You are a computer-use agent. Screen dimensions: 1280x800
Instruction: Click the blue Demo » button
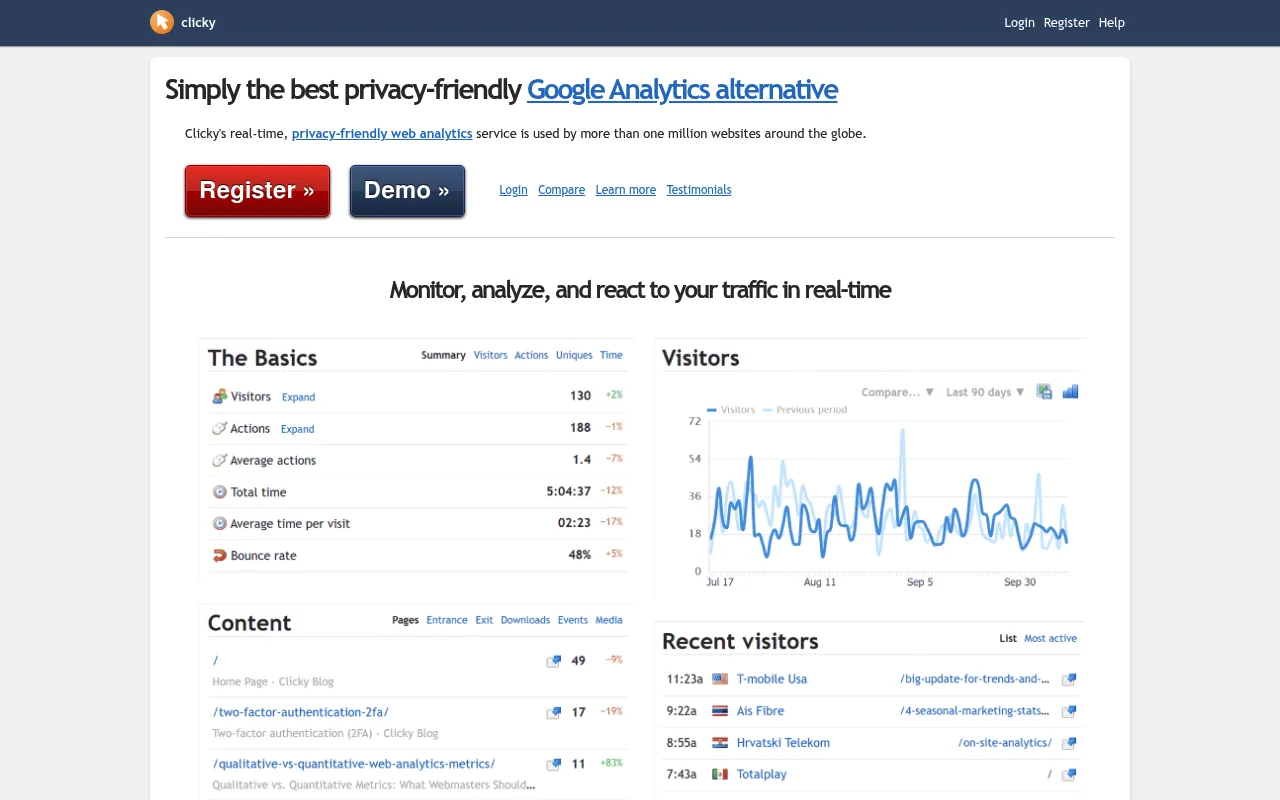point(407,190)
